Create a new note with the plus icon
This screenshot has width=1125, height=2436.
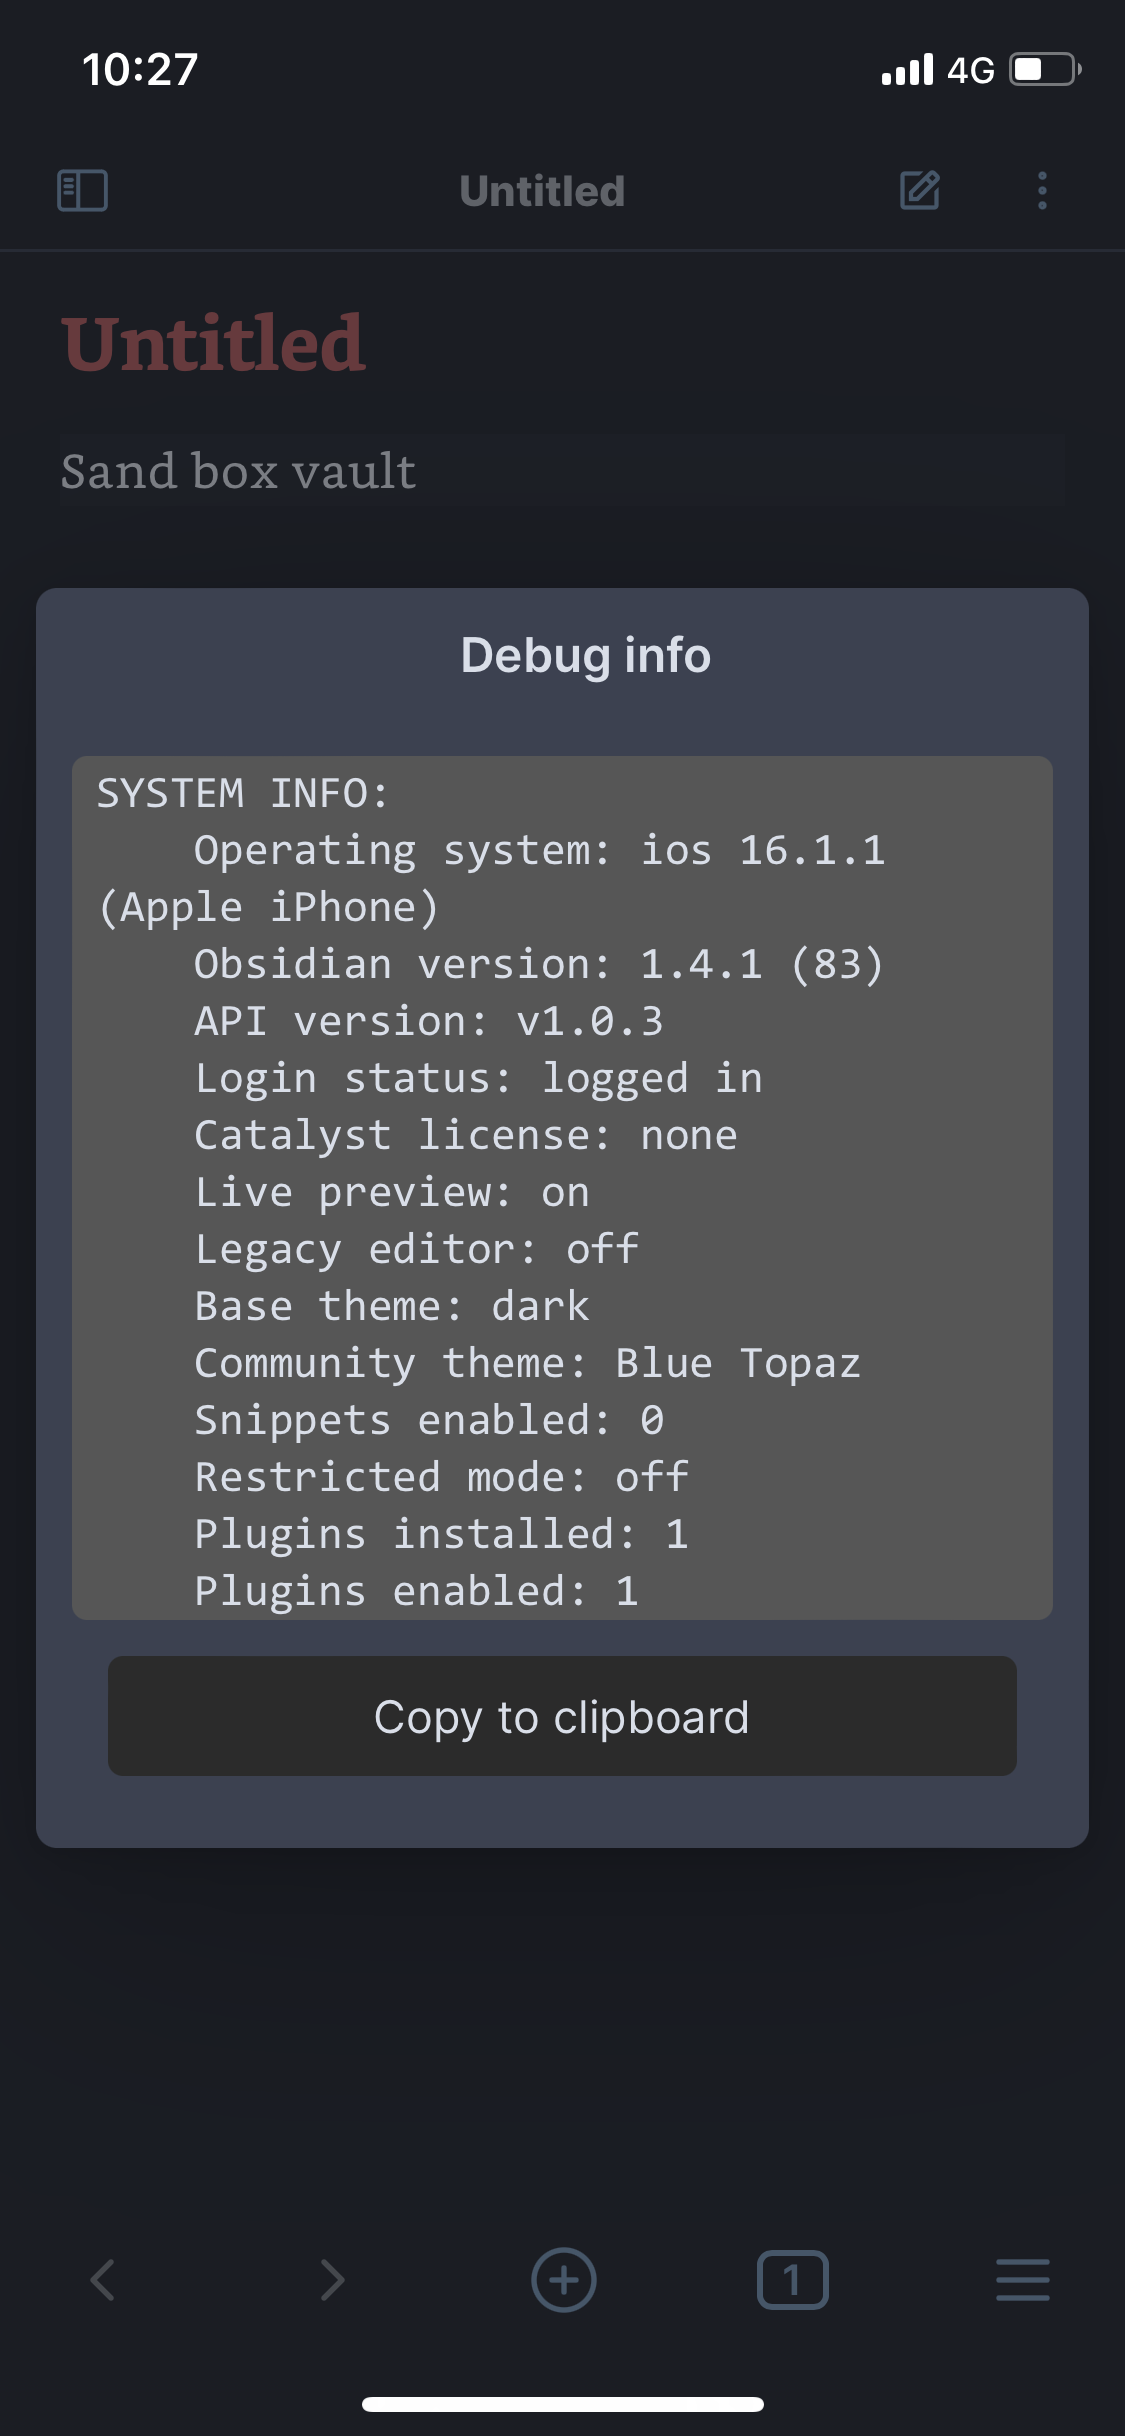pos(562,2280)
